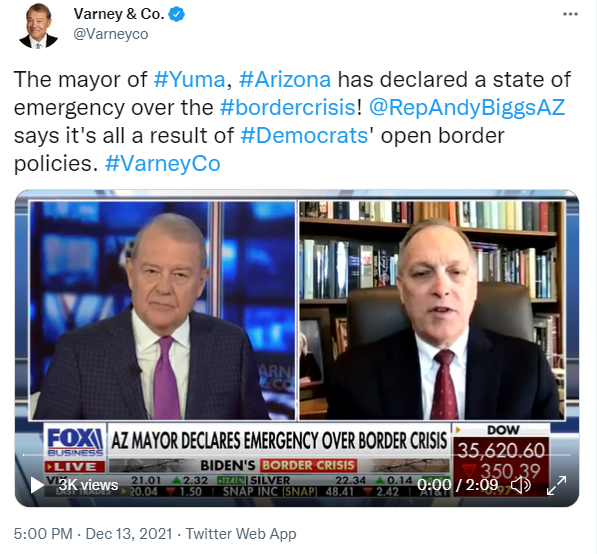The image size is (597, 554).
Task: Click the blue verified badge
Action: pos(177,14)
